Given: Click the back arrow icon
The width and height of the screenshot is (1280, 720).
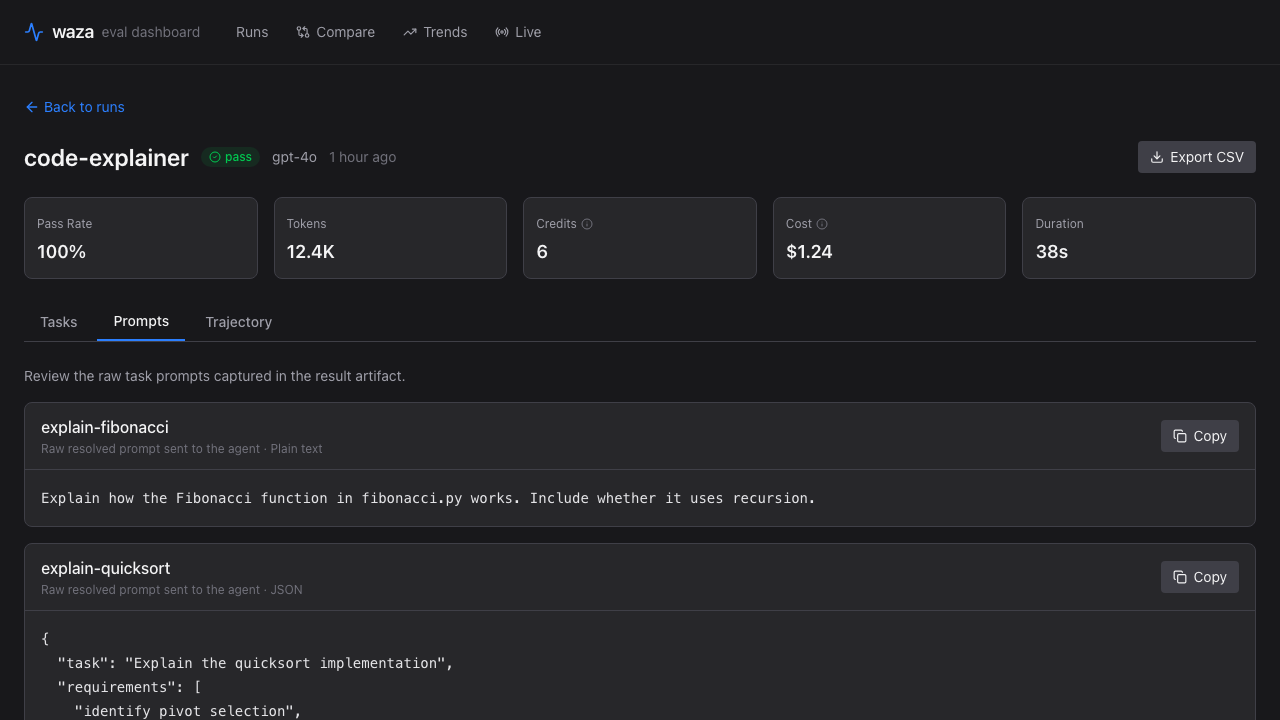Looking at the screenshot, I should 32,107.
